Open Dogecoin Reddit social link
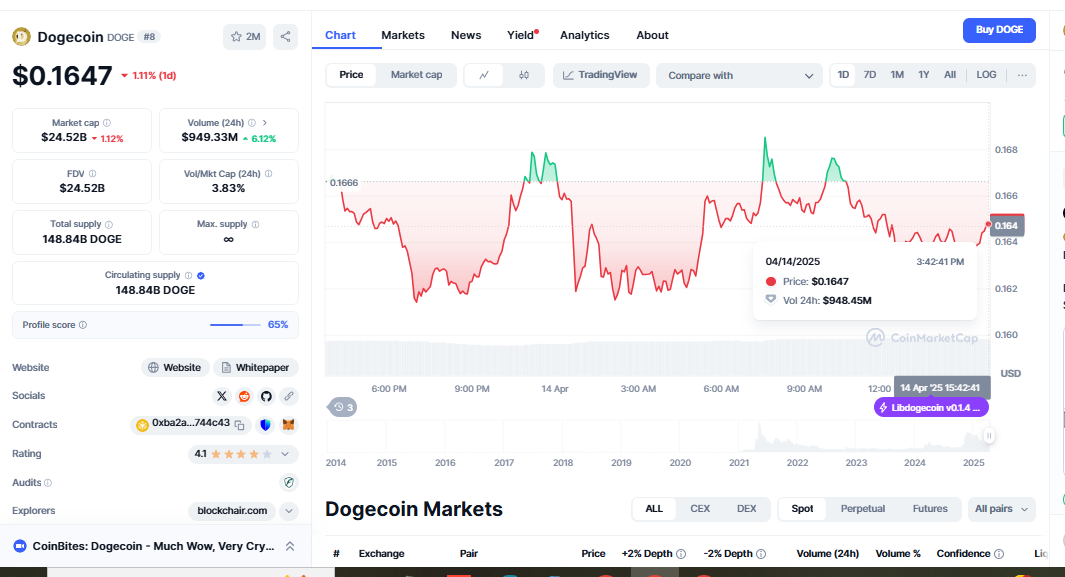The width and height of the screenshot is (1065, 577). point(245,396)
